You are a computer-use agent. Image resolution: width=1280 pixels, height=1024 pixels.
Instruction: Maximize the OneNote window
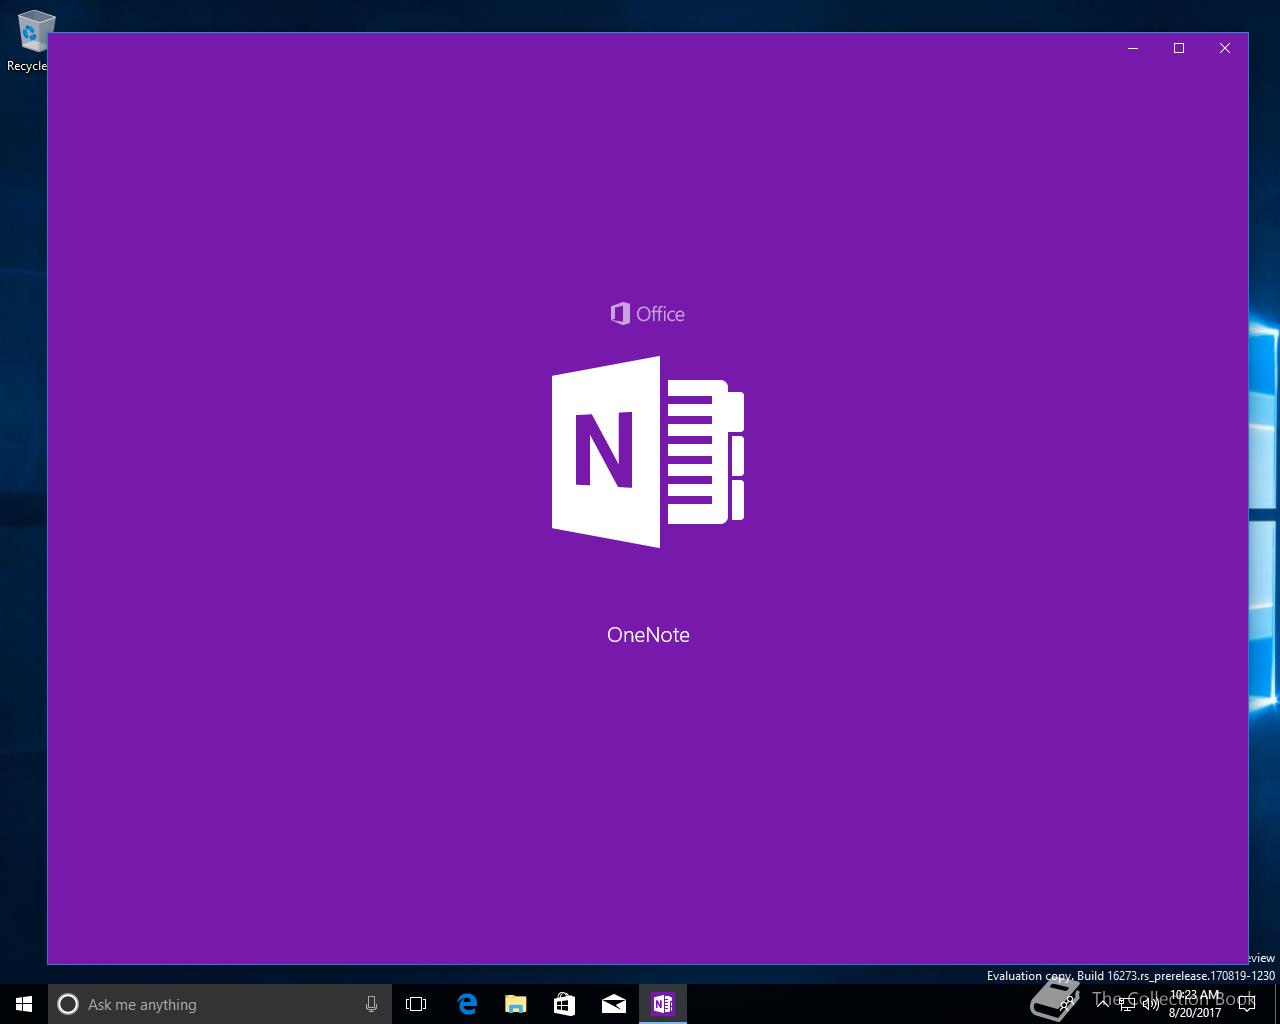(x=1179, y=48)
